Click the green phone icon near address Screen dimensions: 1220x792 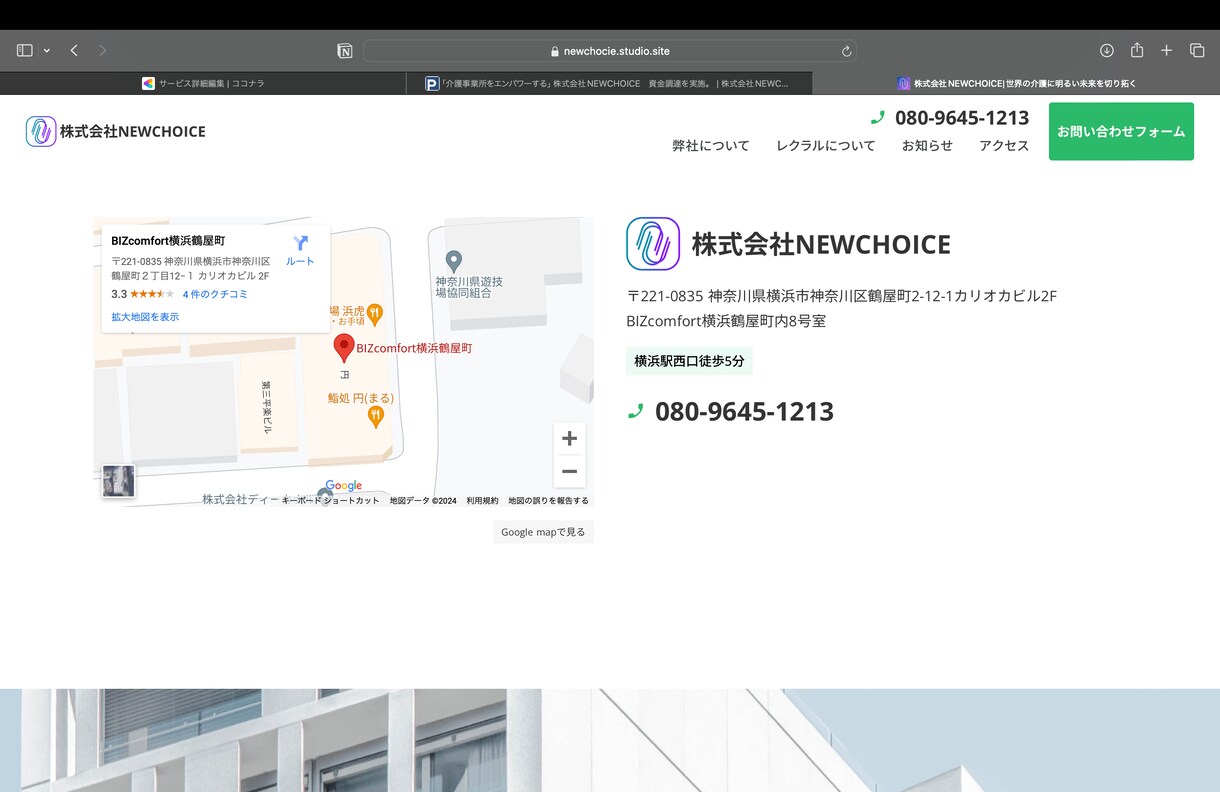pos(635,411)
